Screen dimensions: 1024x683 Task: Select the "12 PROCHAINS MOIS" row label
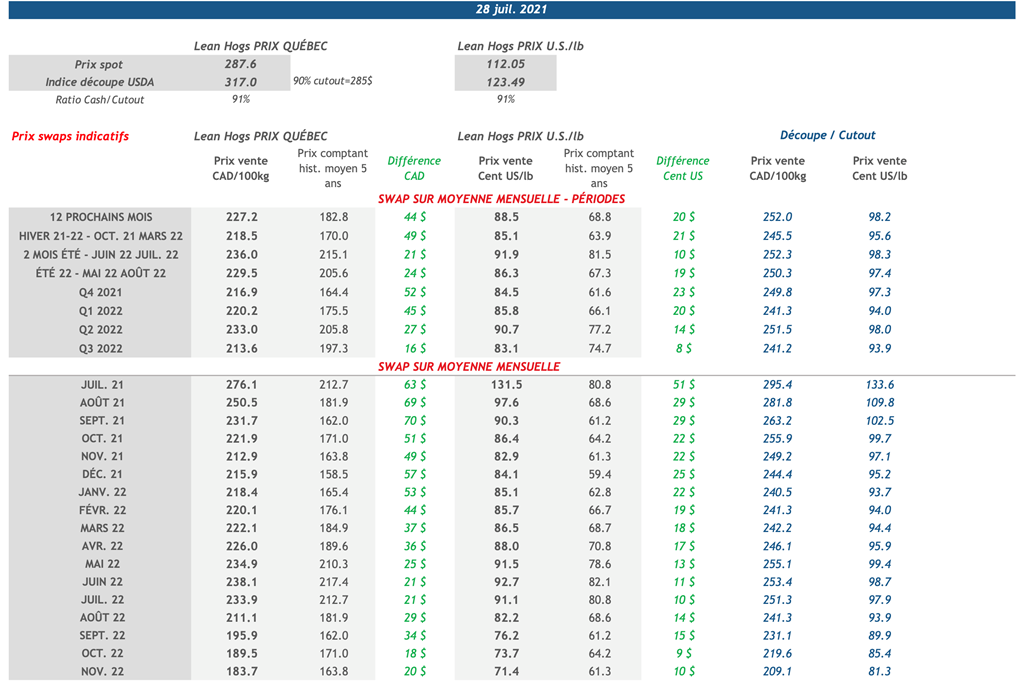pyautogui.click(x=101, y=217)
